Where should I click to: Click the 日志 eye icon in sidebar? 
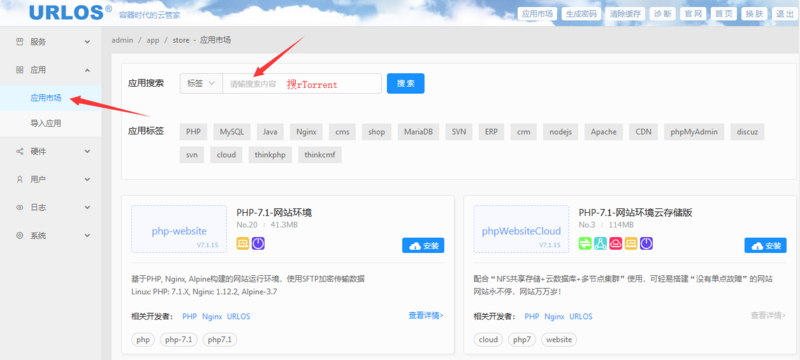coord(20,208)
